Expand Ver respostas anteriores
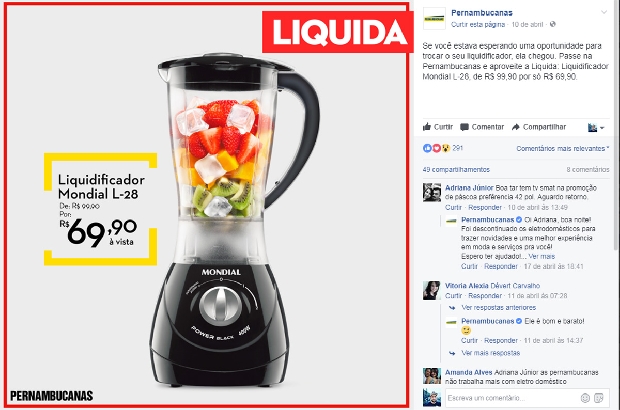The image size is (620, 410). [x=498, y=308]
